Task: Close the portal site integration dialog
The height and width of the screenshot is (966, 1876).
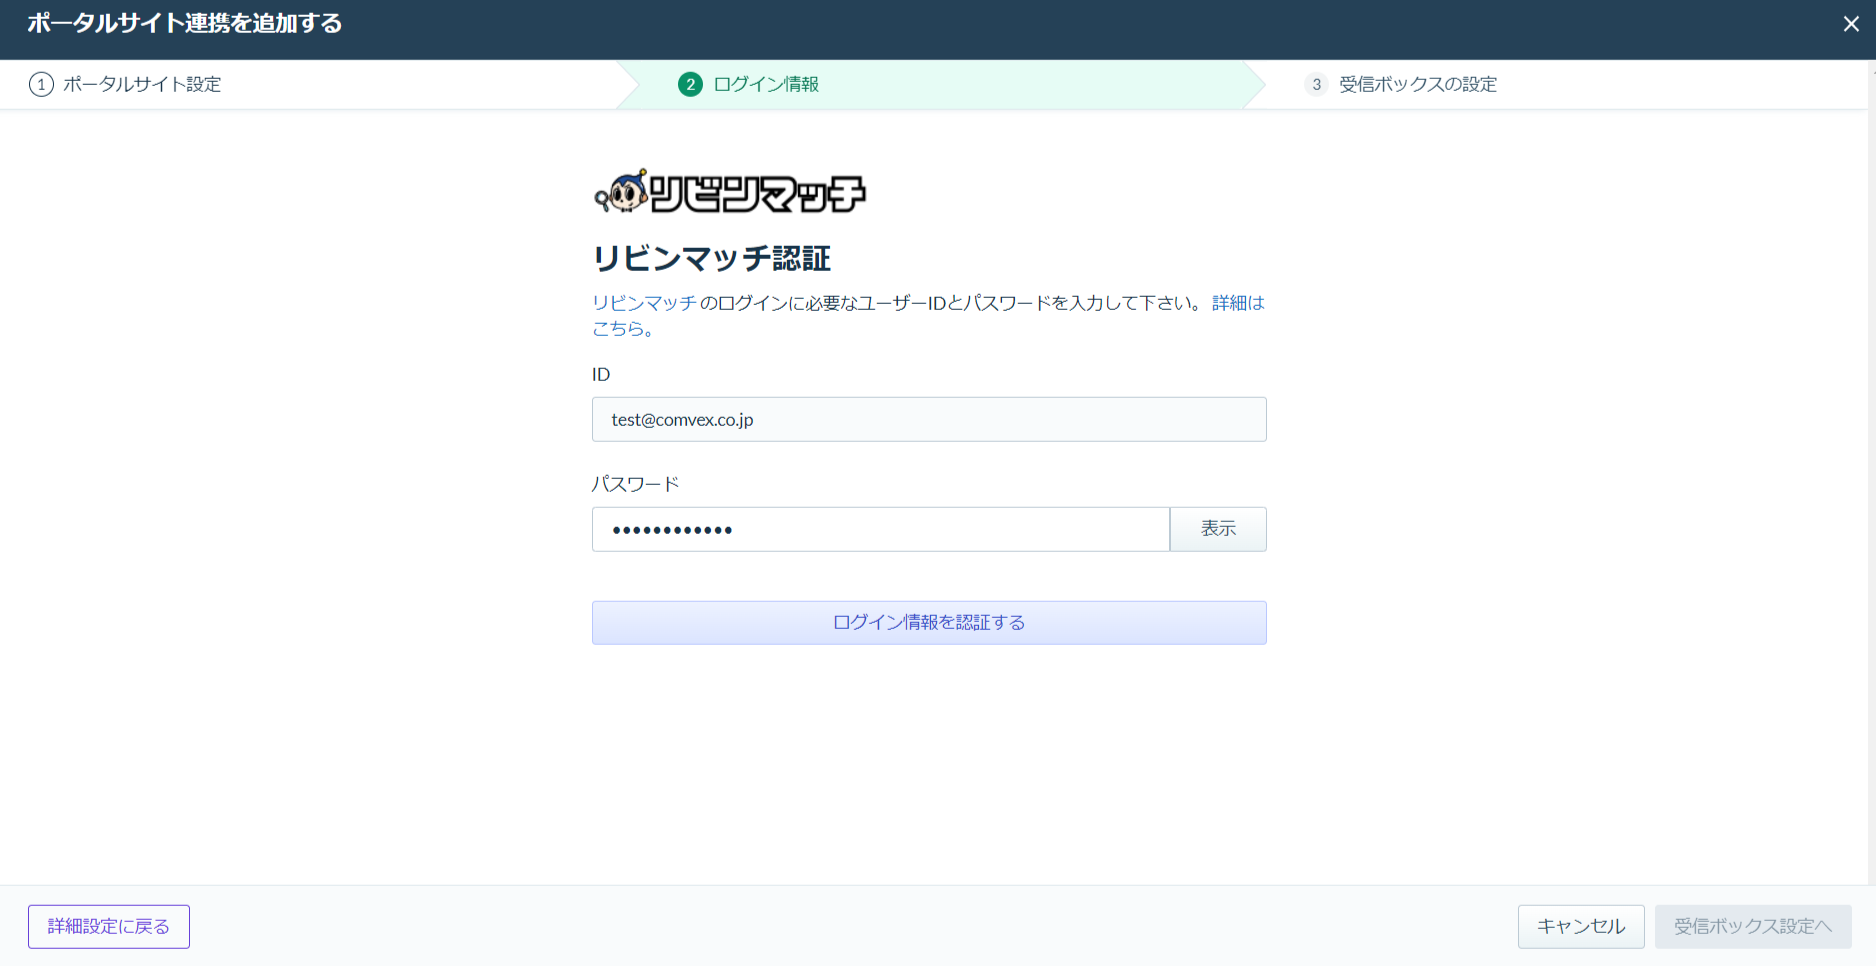Action: click(1851, 24)
